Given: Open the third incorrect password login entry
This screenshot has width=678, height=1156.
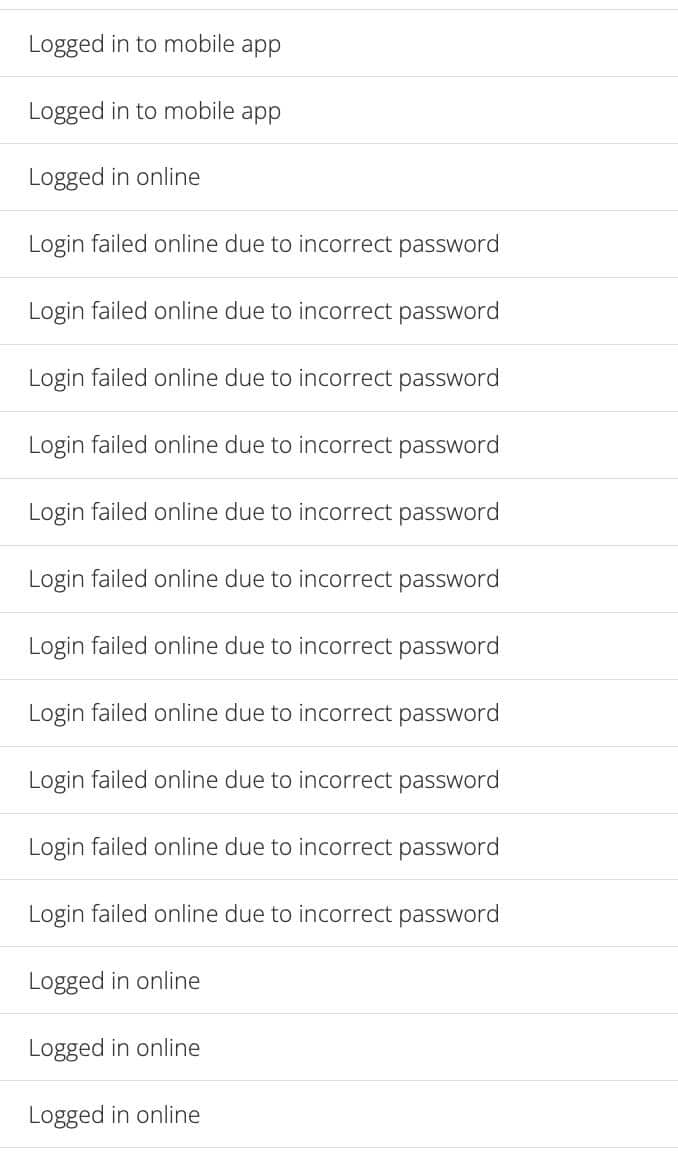Looking at the screenshot, I should [263, 378].
